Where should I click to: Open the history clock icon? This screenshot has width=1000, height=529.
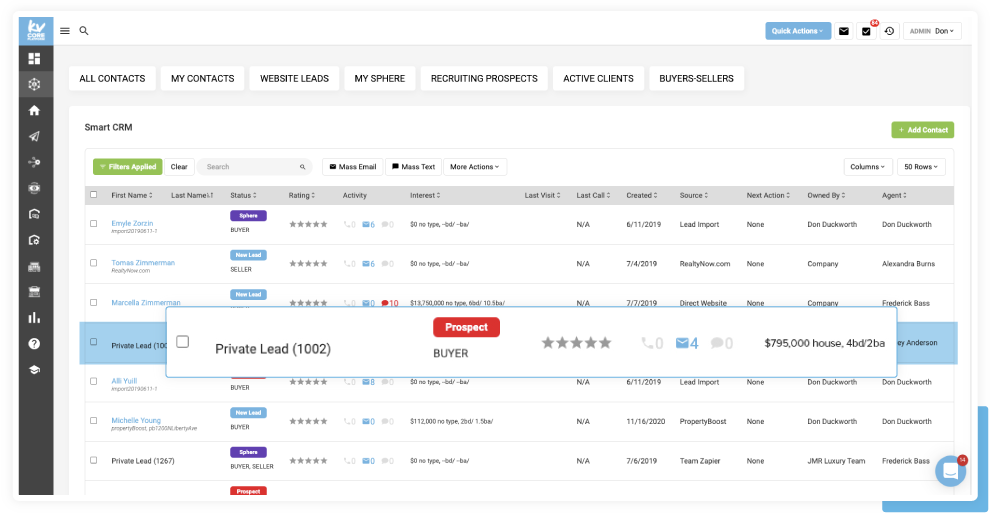tap(889, 31)
